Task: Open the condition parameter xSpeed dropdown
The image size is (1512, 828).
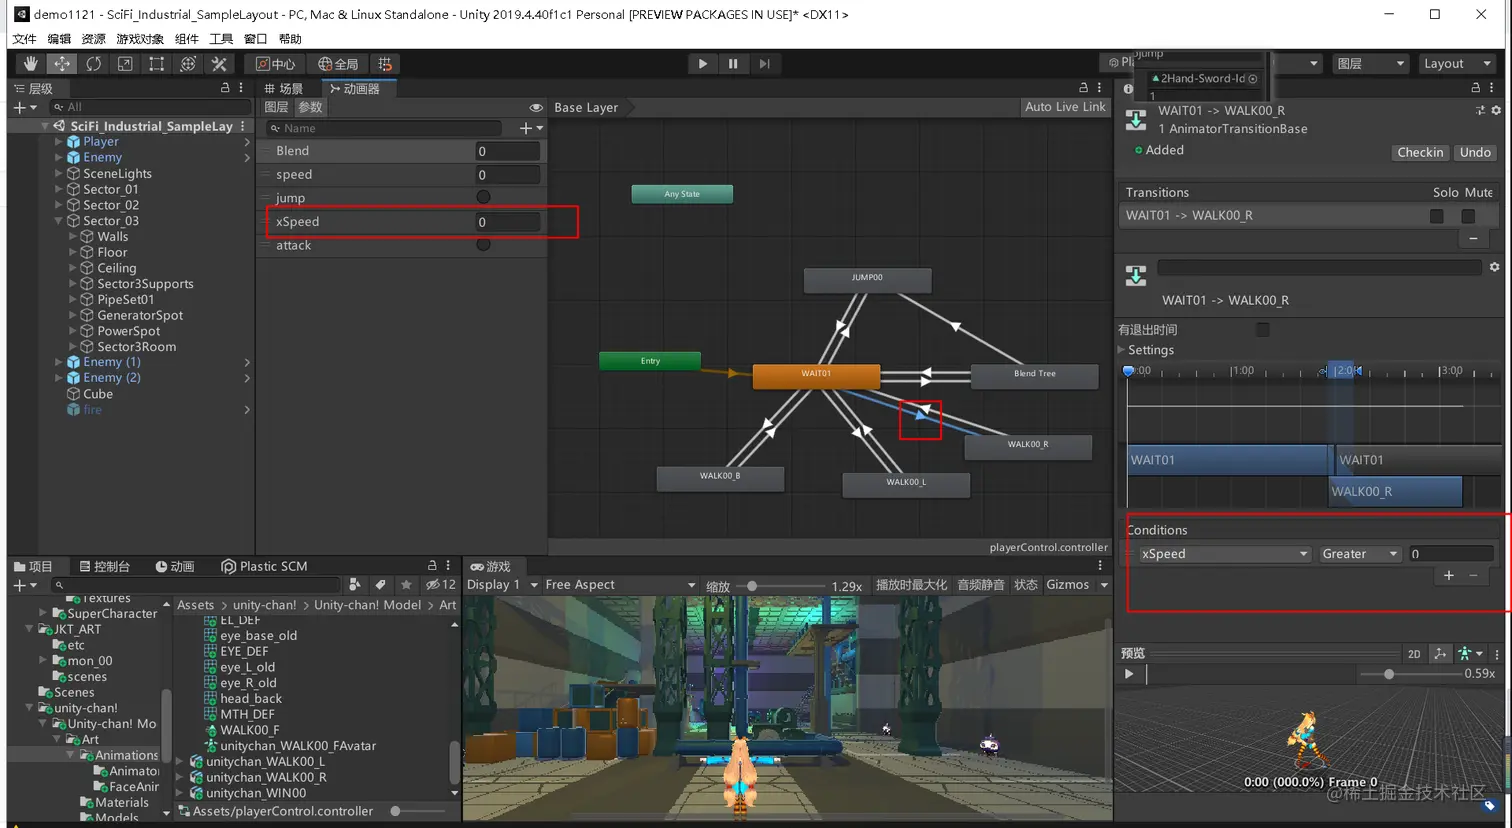Action: 1225,554
